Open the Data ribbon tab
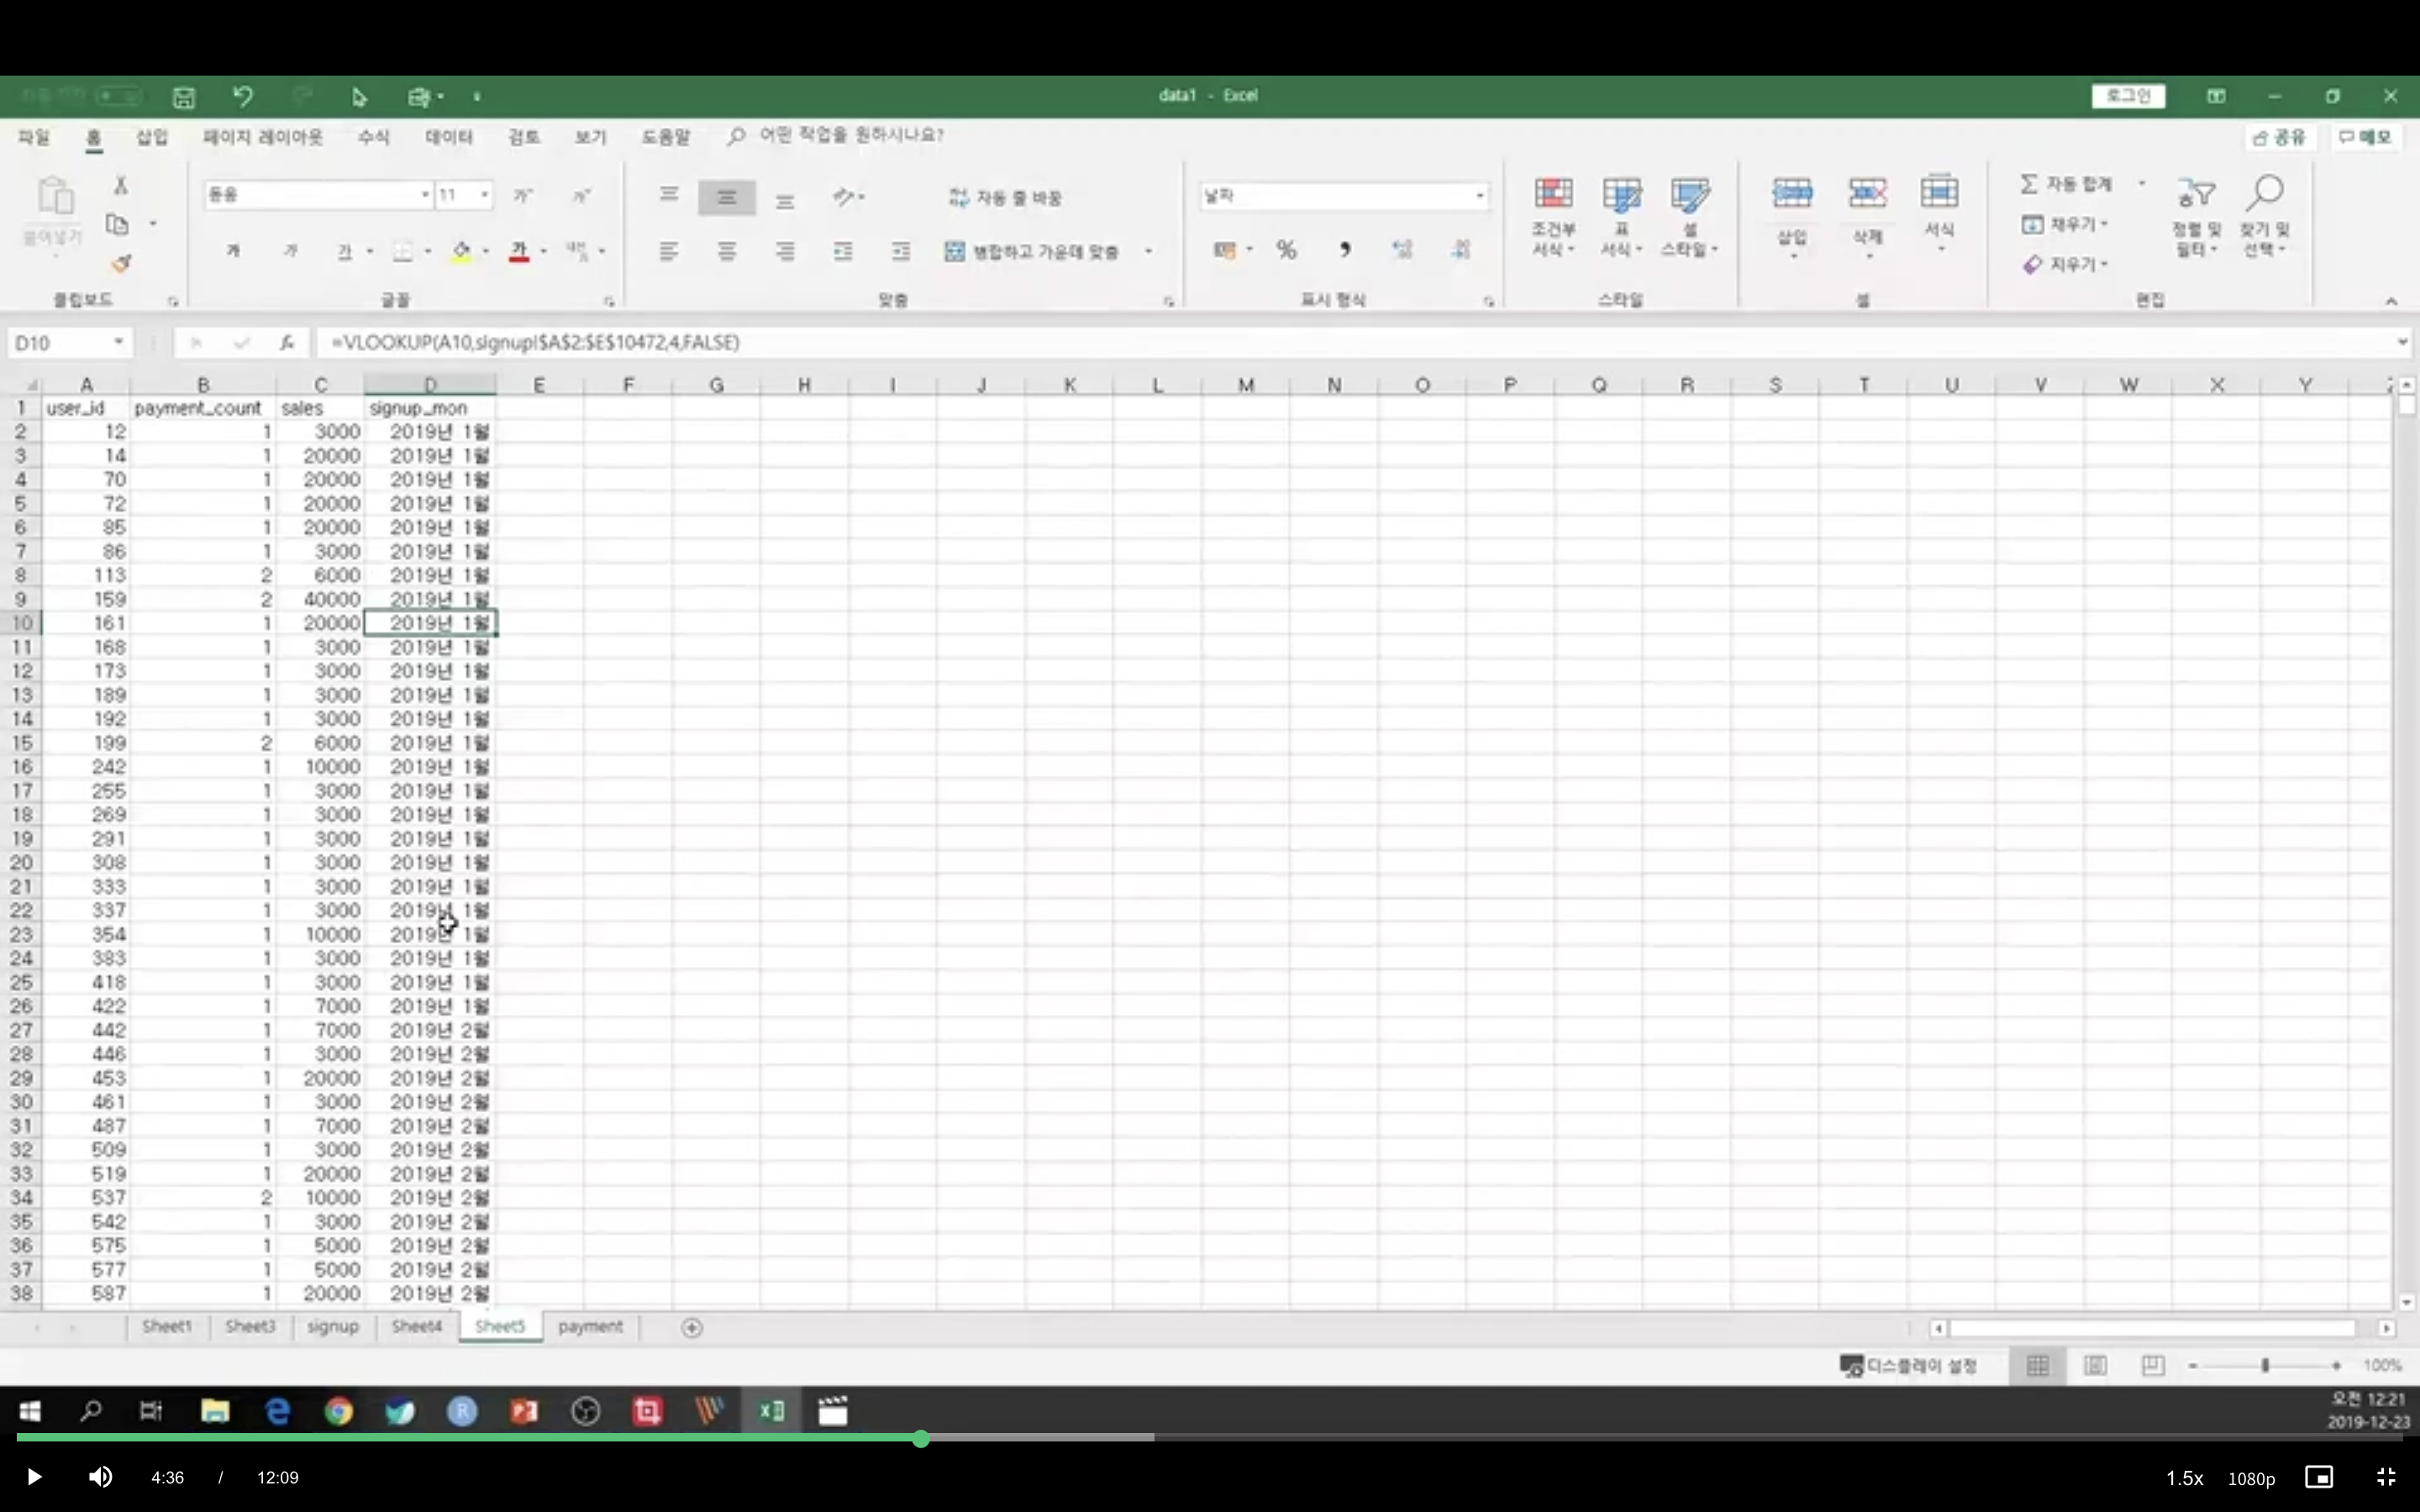This screenshot has width=2420, height=1512. (448, 137)
